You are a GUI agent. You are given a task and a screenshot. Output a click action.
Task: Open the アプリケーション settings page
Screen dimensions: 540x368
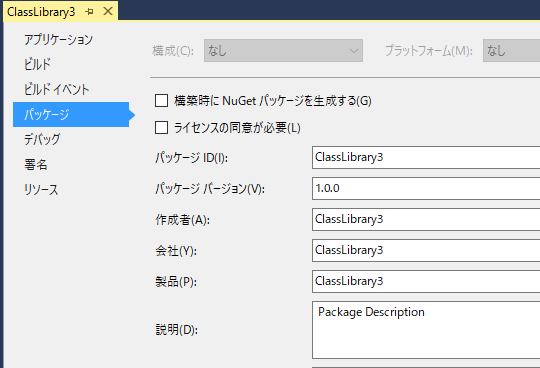pyautogui.click(x=59, y=40)
